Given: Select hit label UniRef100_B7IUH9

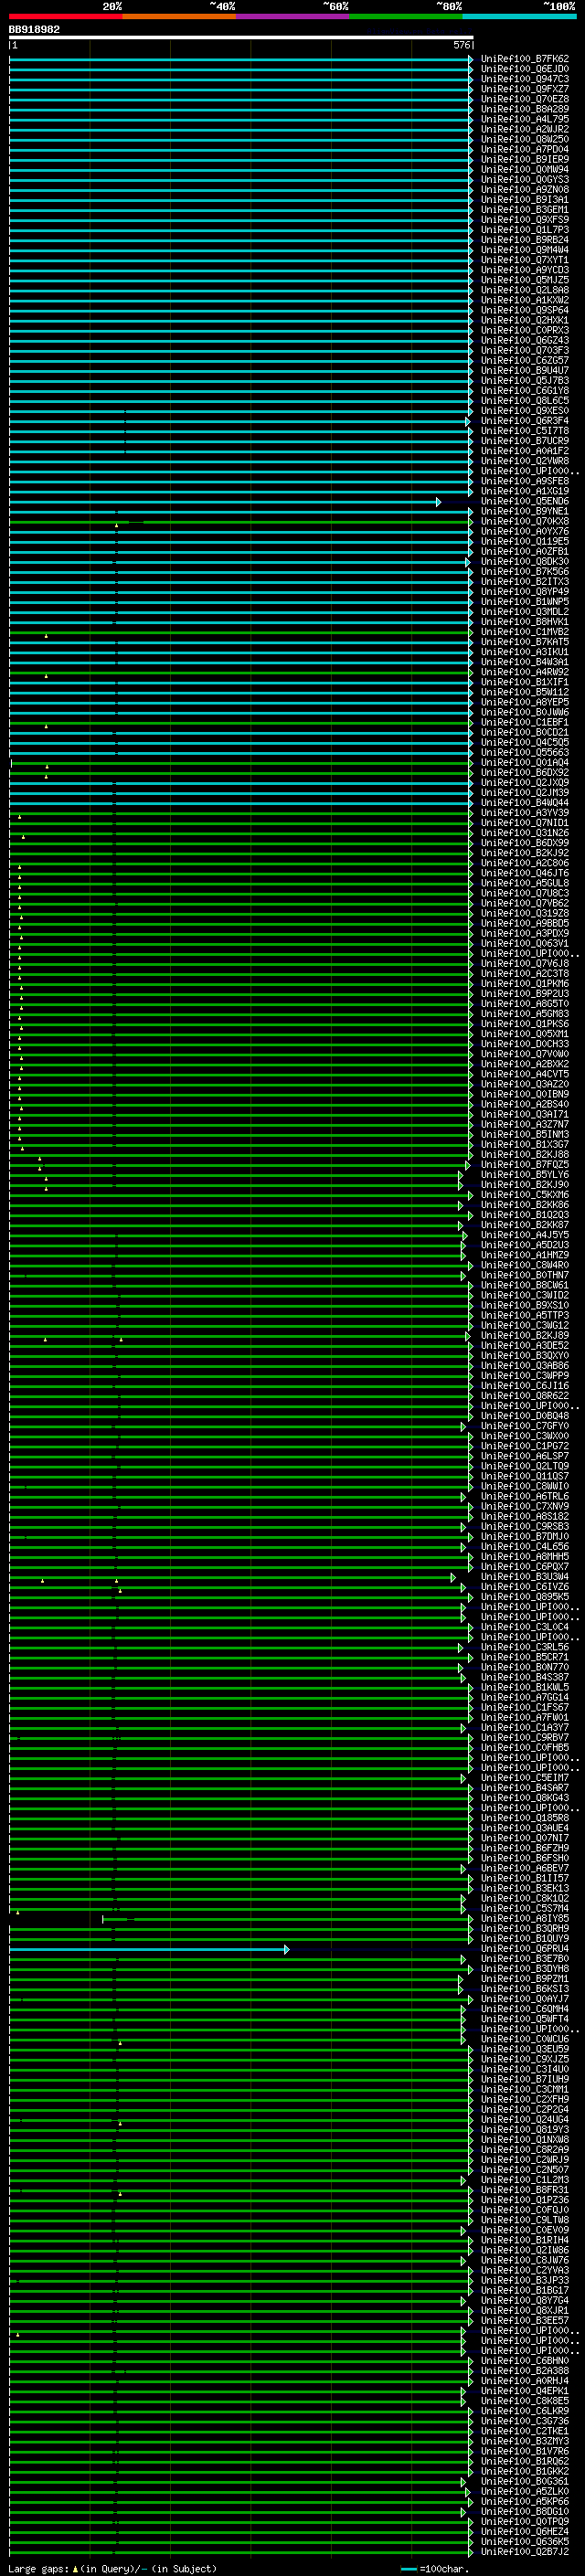Looking at the screenshot, I should (x=524, y=2079).
